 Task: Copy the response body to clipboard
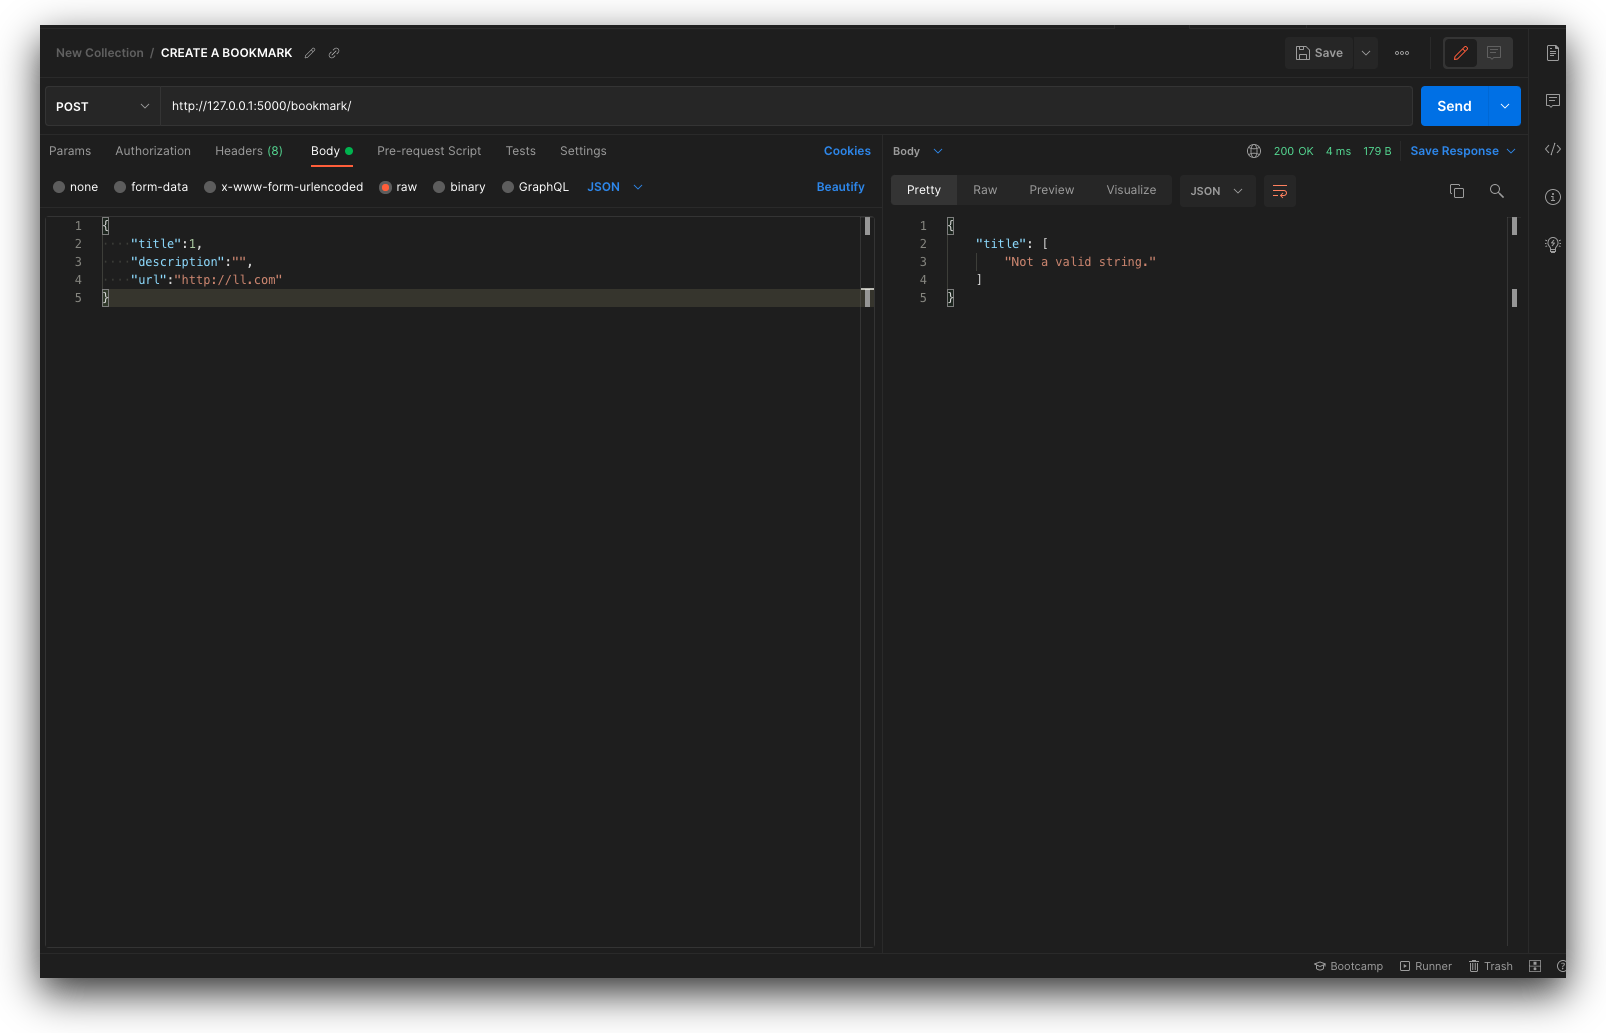(x=1456, y=190)
